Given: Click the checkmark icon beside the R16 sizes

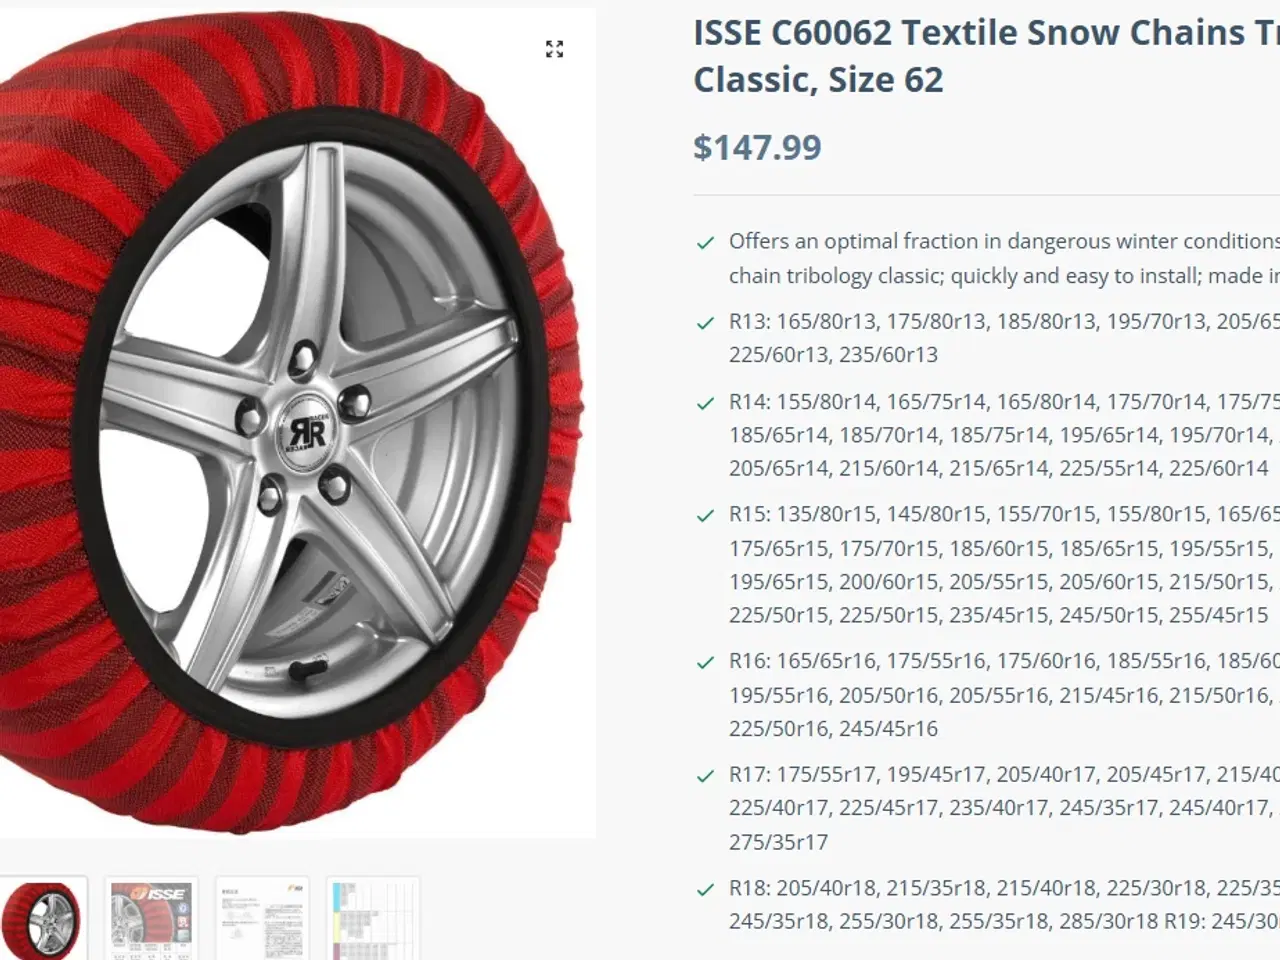Looking at the screenshot, I should click(706, 662).
